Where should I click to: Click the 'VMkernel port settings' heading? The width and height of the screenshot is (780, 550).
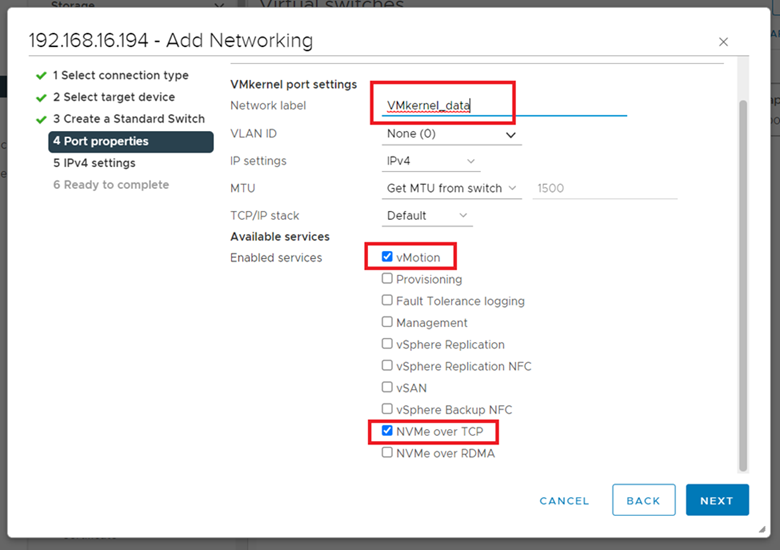pos(293,85)
